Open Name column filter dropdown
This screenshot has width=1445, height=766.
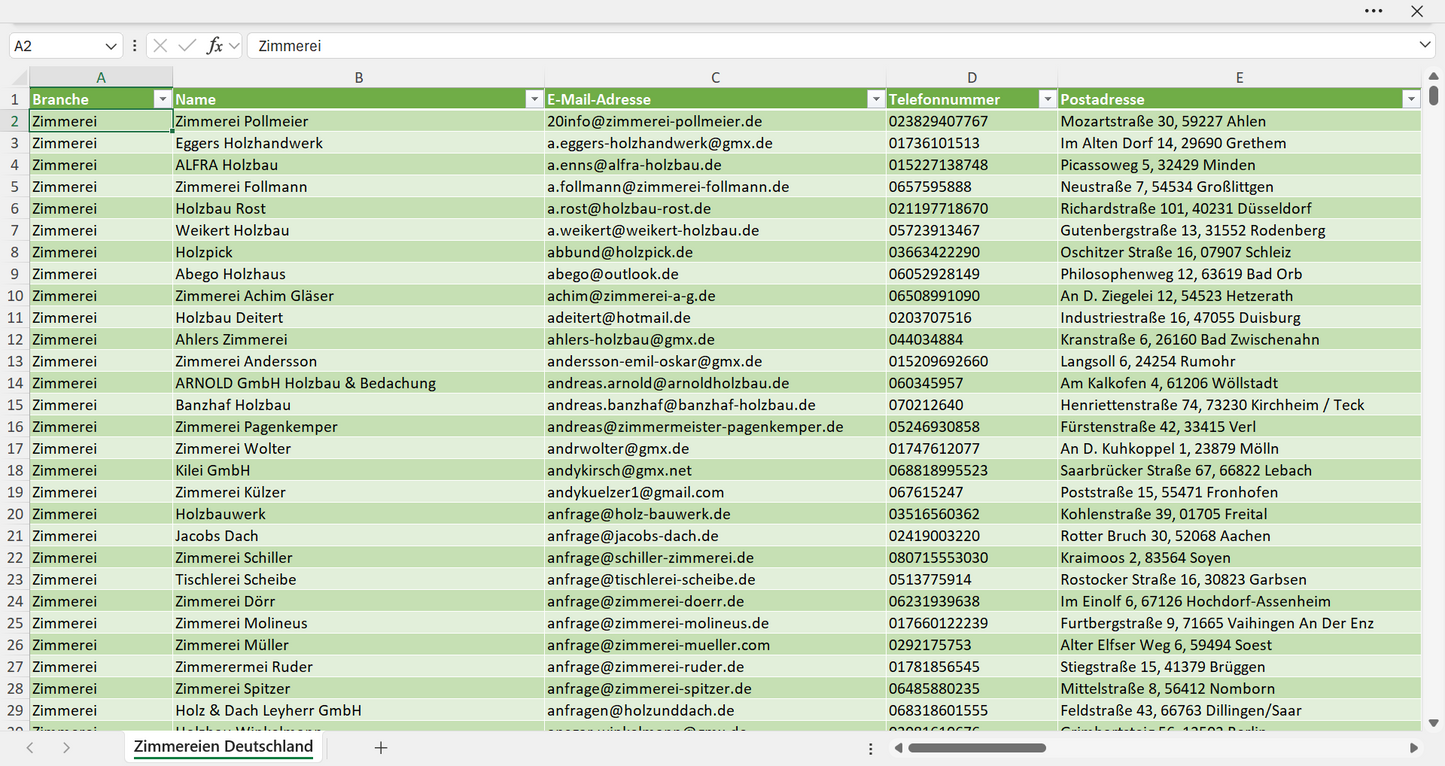pyautogui.click(x=534, y=99)
